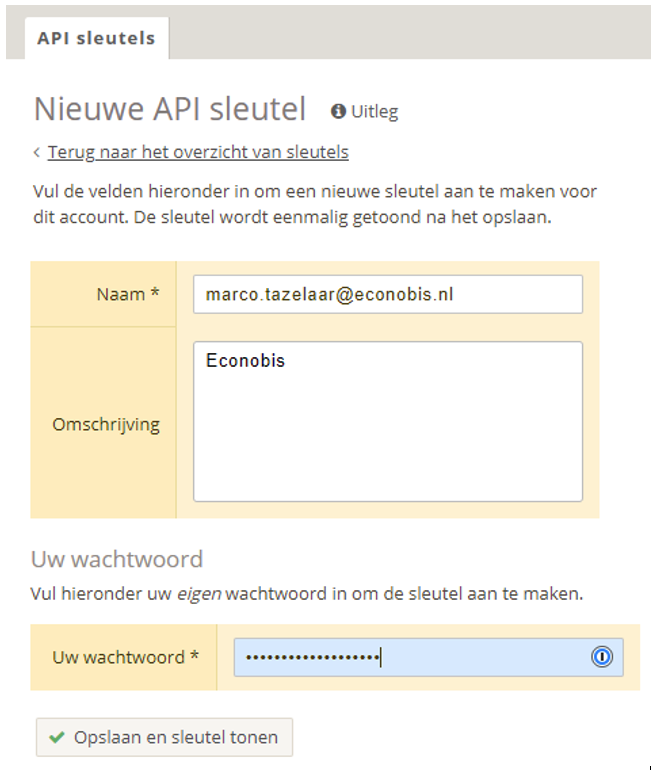
Task: Click the Omschrijving field label
Action: (x=105, y=424)
